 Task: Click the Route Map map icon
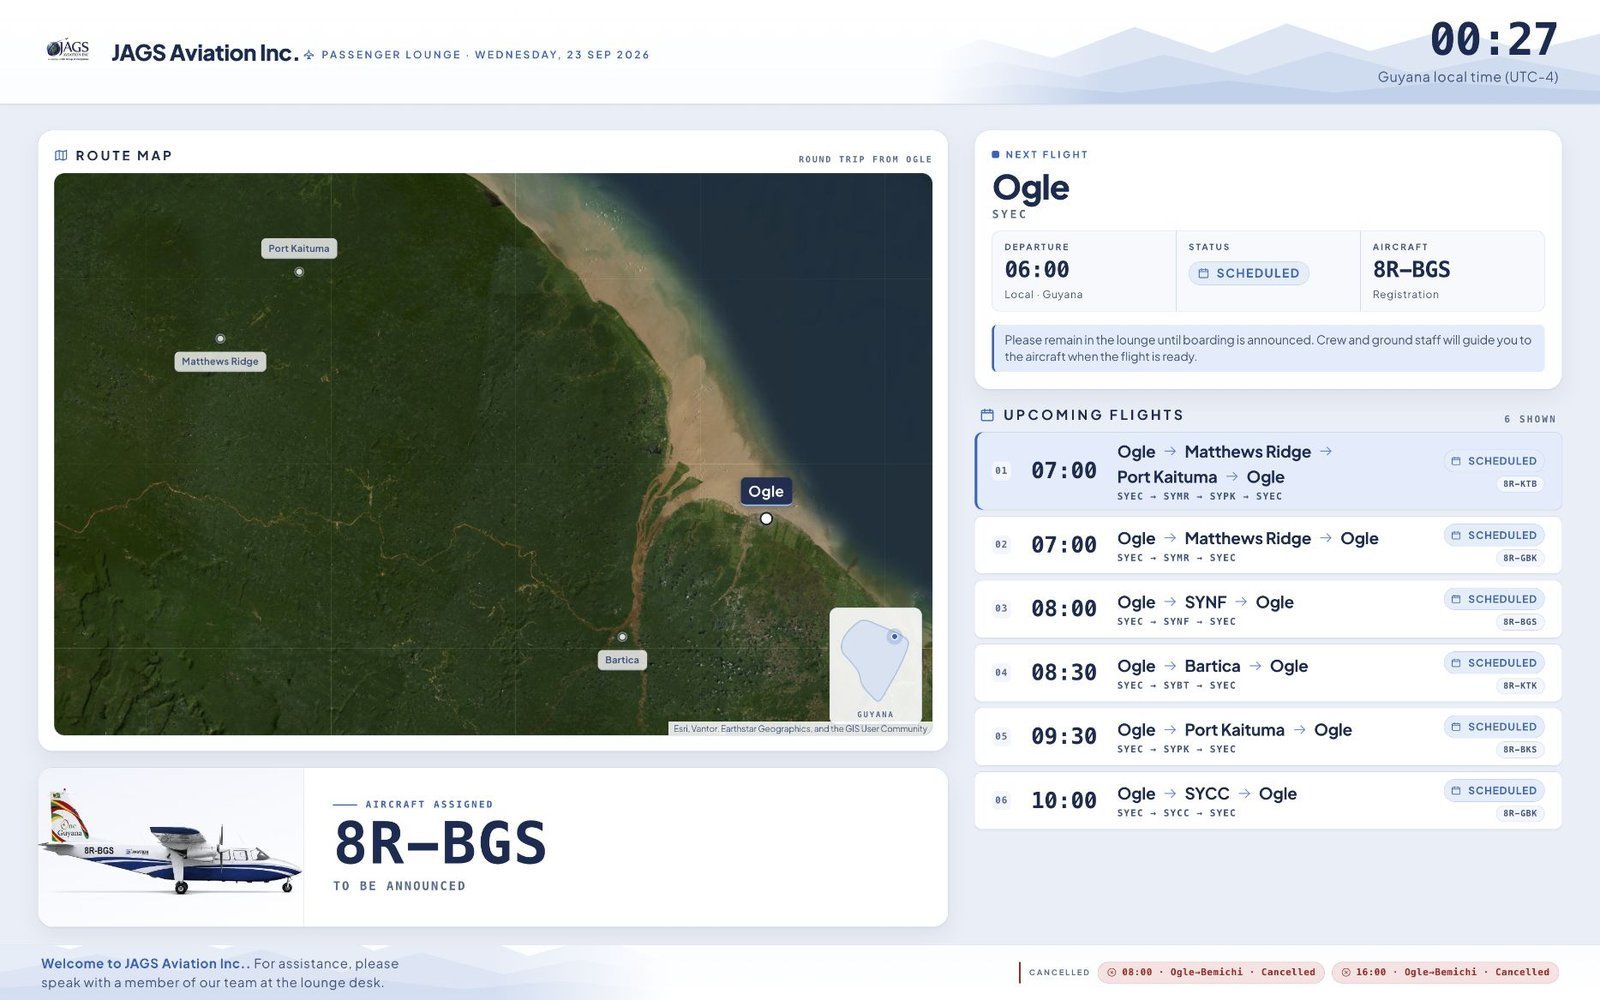61,155
